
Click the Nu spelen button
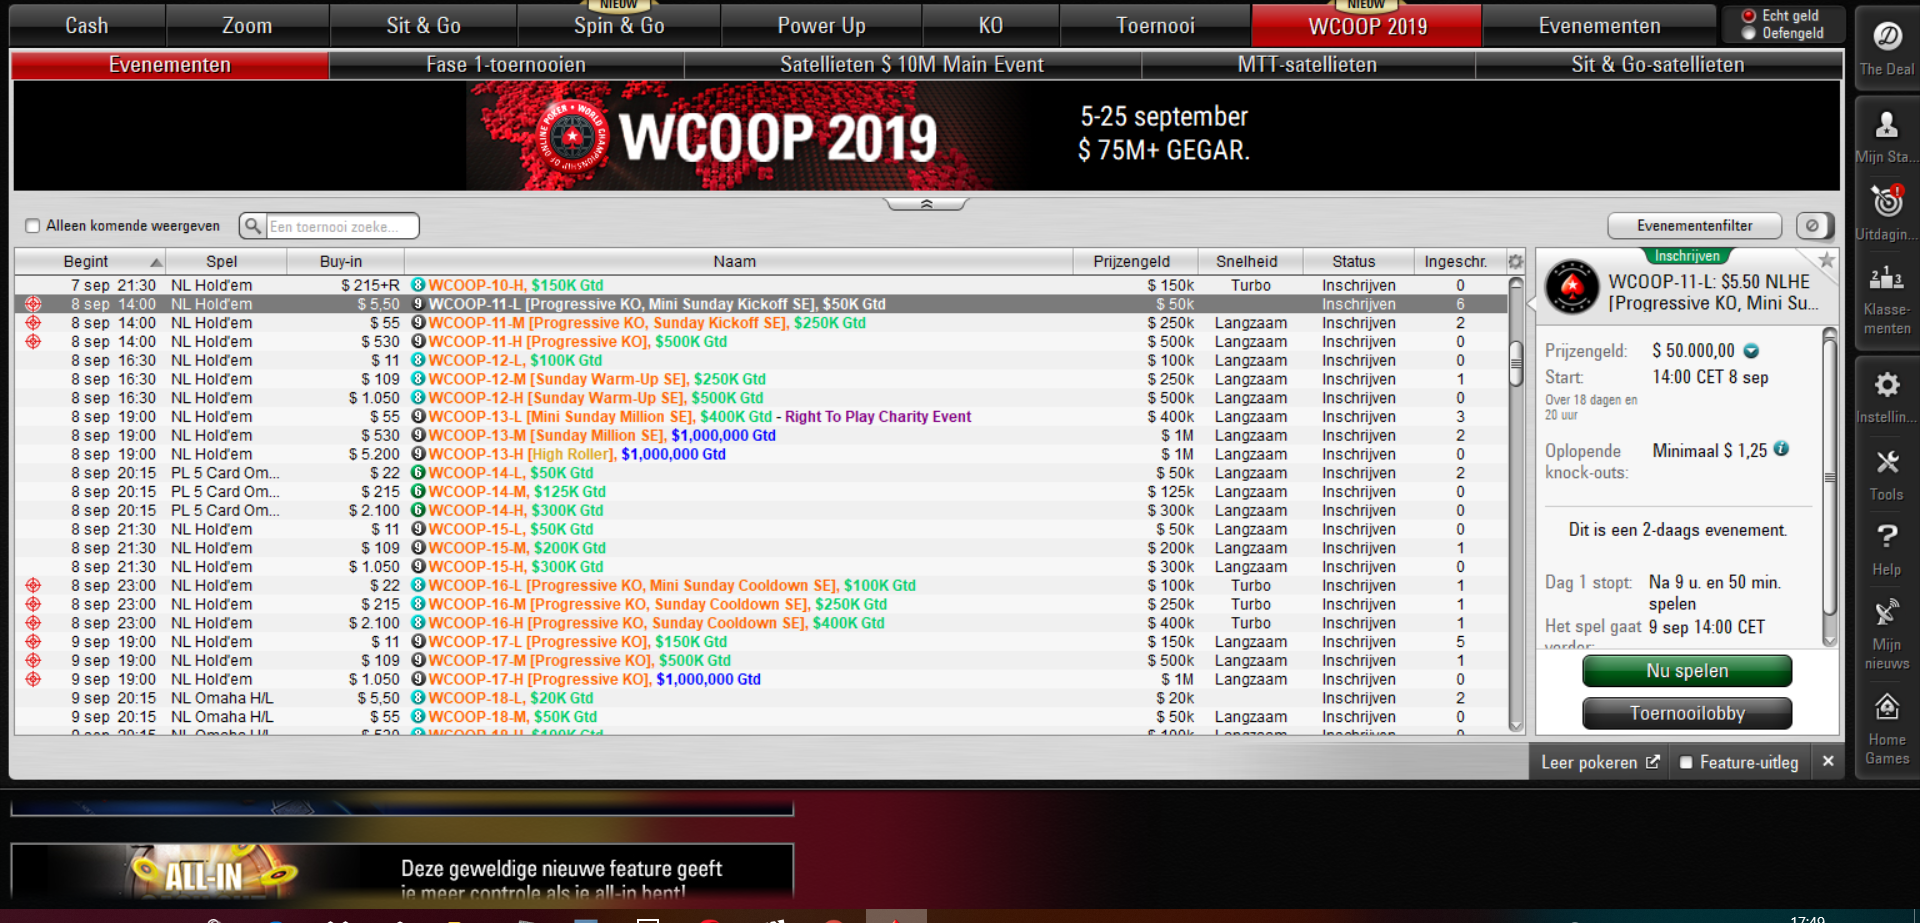(1687, 671)
